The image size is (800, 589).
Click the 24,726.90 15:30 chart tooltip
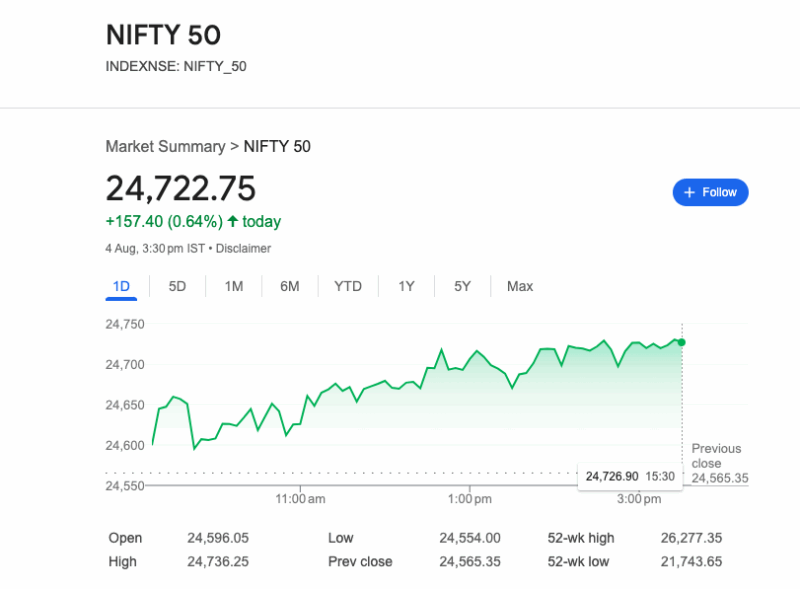630,476
